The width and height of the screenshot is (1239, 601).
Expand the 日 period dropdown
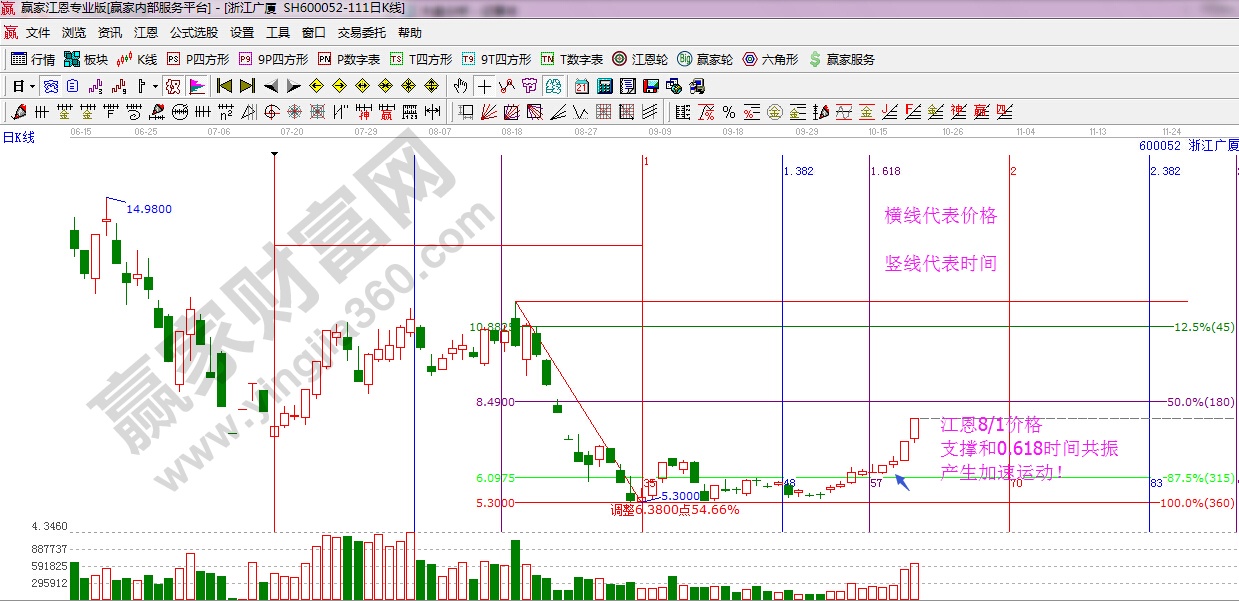tap(24, 86)
